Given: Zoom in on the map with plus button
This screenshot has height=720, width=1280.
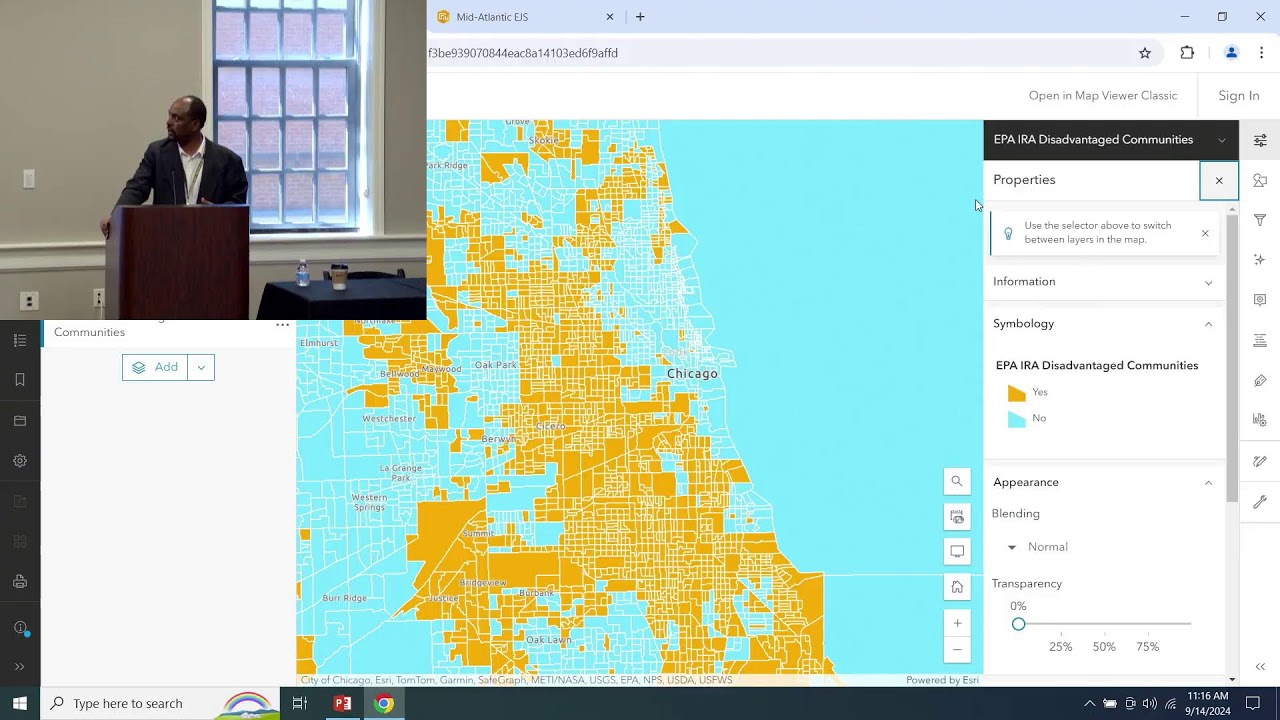Looking at the screenshot, I should coord(957,624).
